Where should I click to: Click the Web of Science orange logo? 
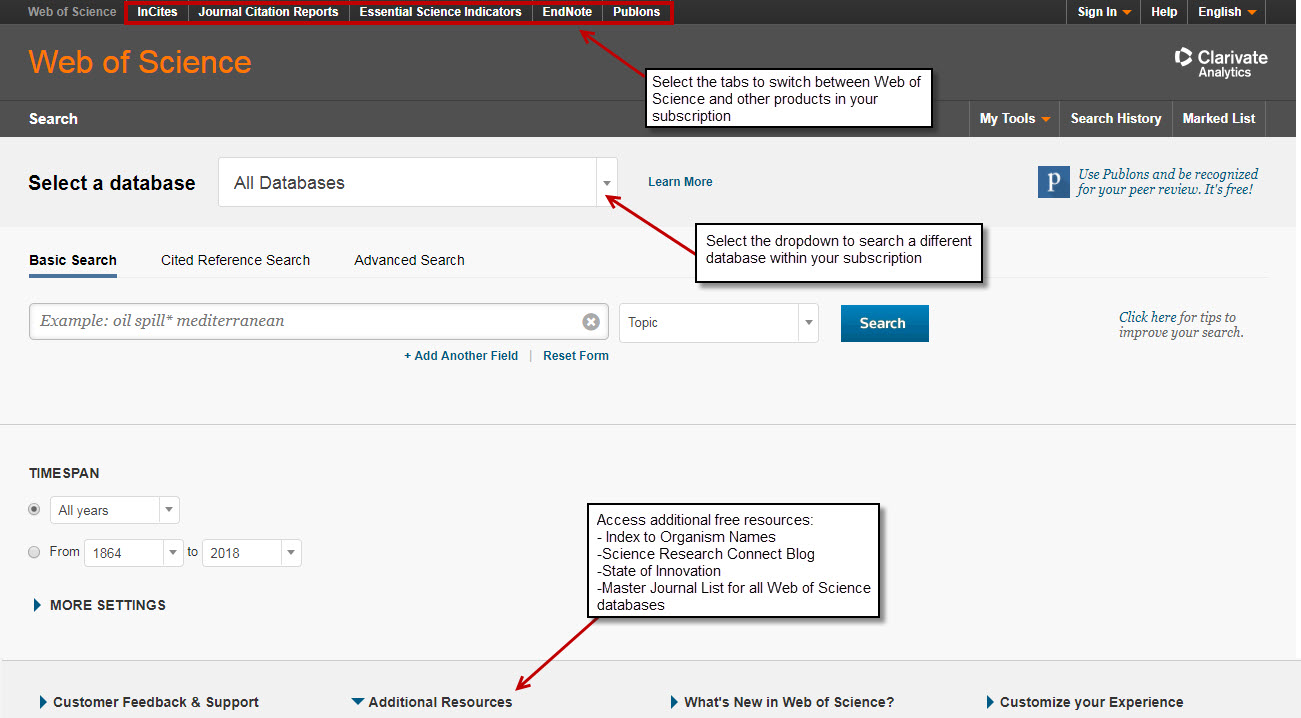point(140,62)
